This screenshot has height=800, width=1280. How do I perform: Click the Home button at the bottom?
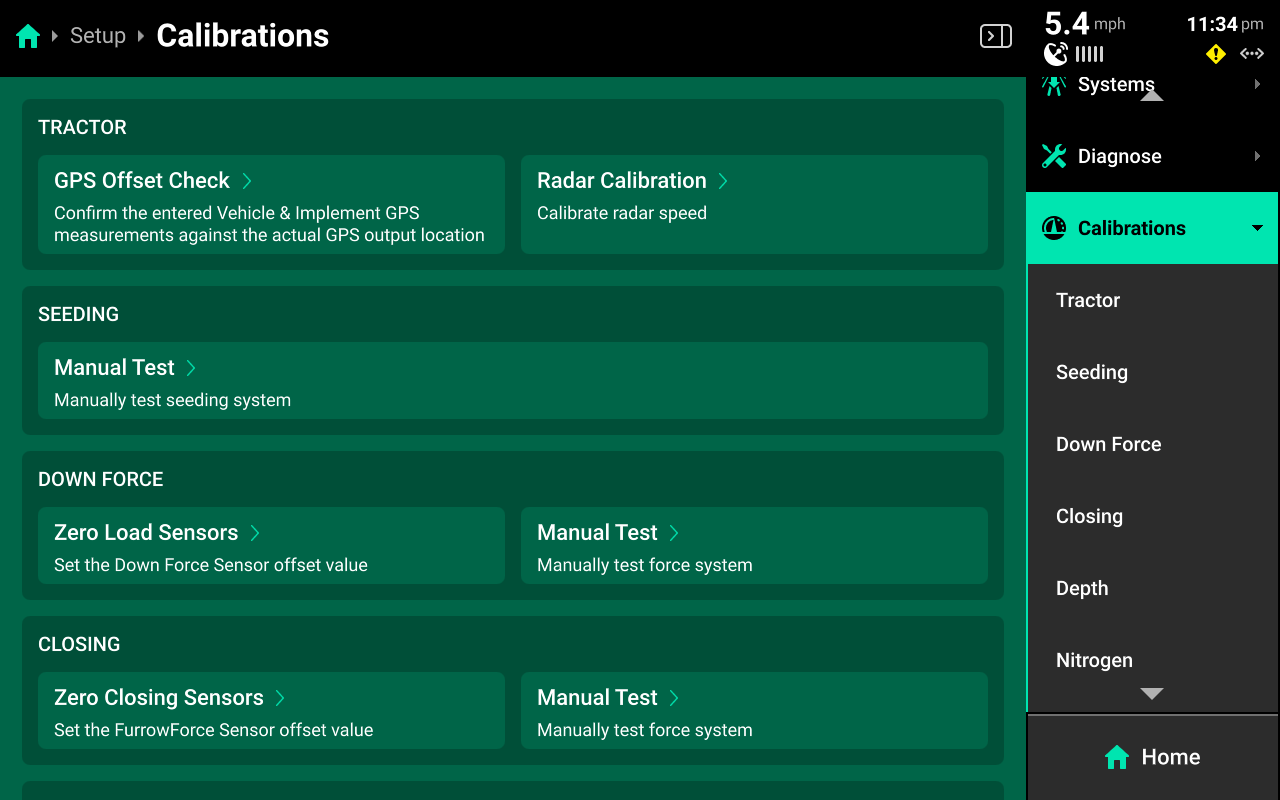click(1152, 757)
